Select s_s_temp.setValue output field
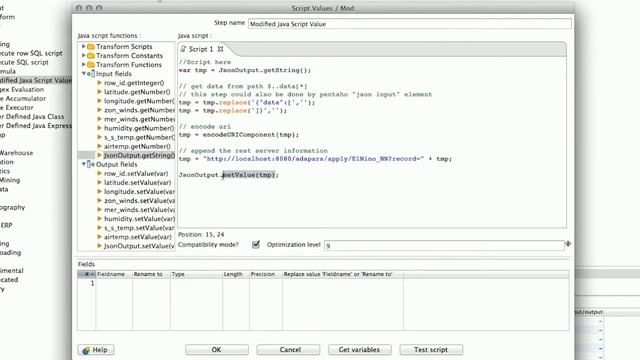The height and width of the screenshot is (360, 640). coord(139,228)
